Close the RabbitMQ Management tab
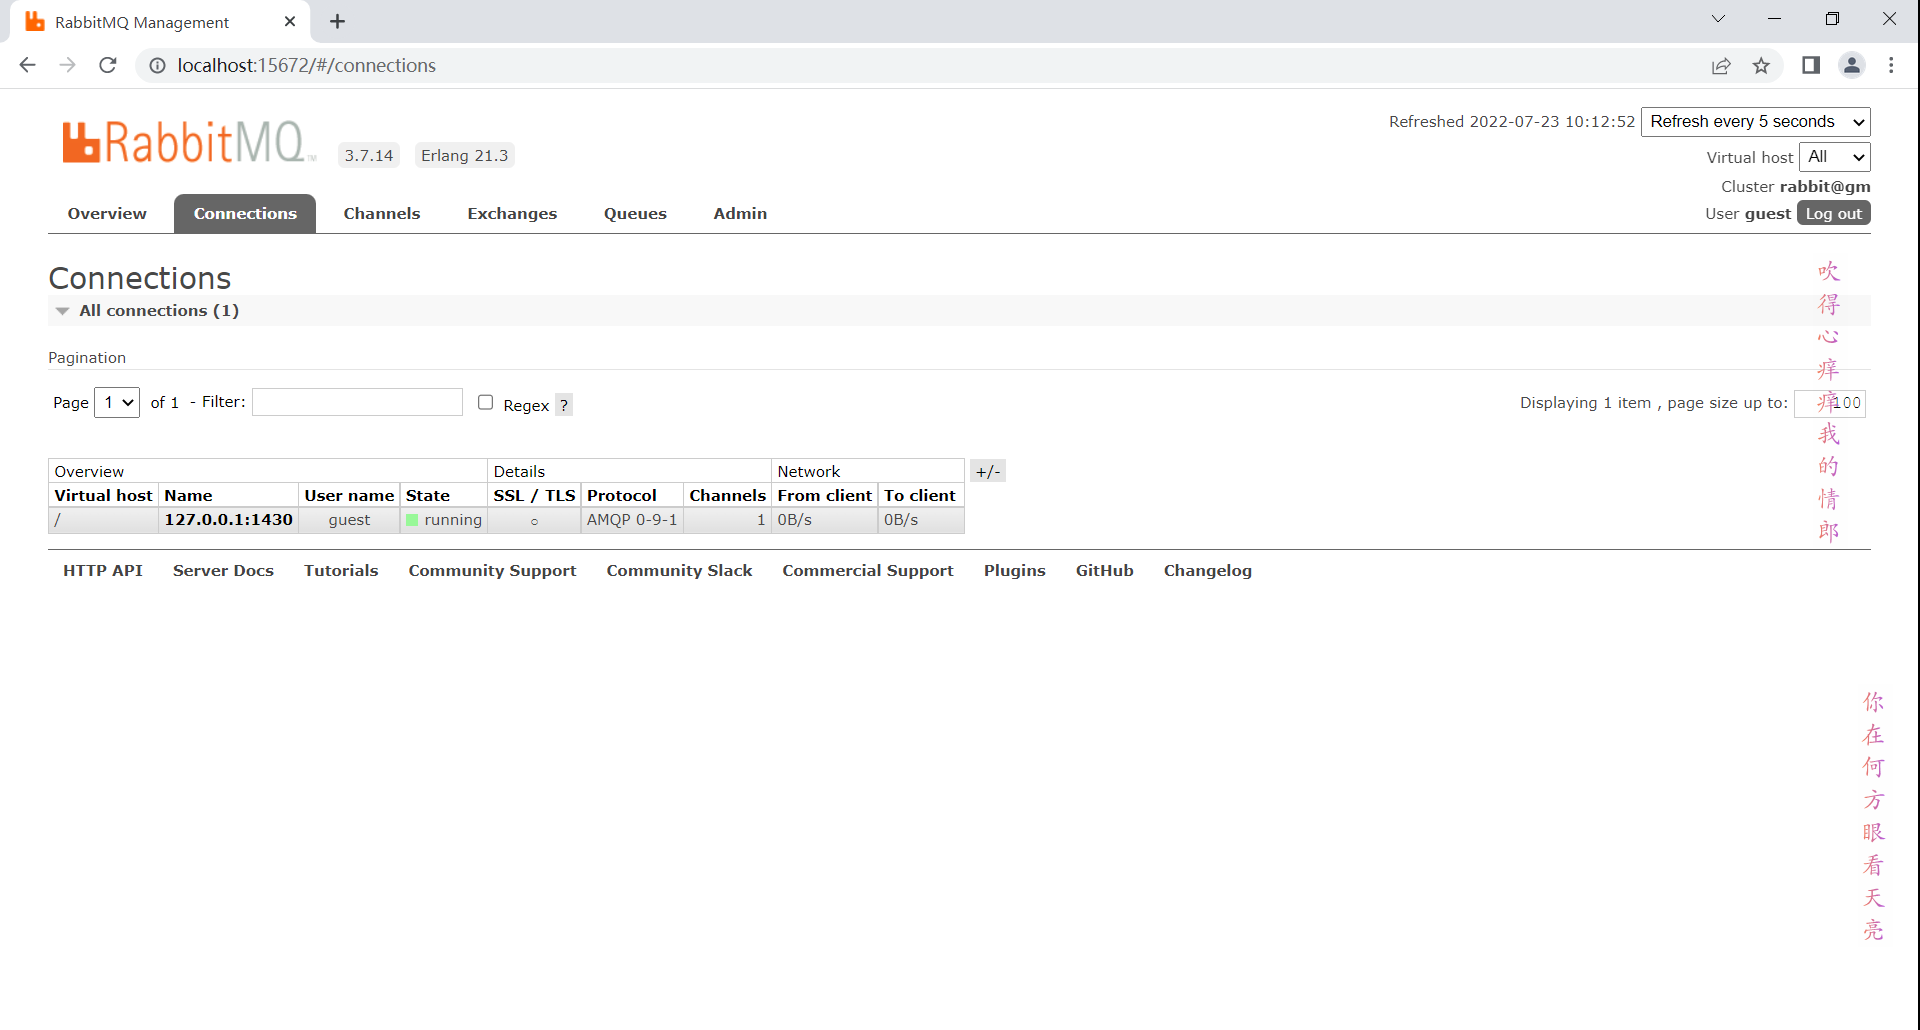Image resolution: width=1920 pixels, height=1030 pixels. click(x=290, y=21)
